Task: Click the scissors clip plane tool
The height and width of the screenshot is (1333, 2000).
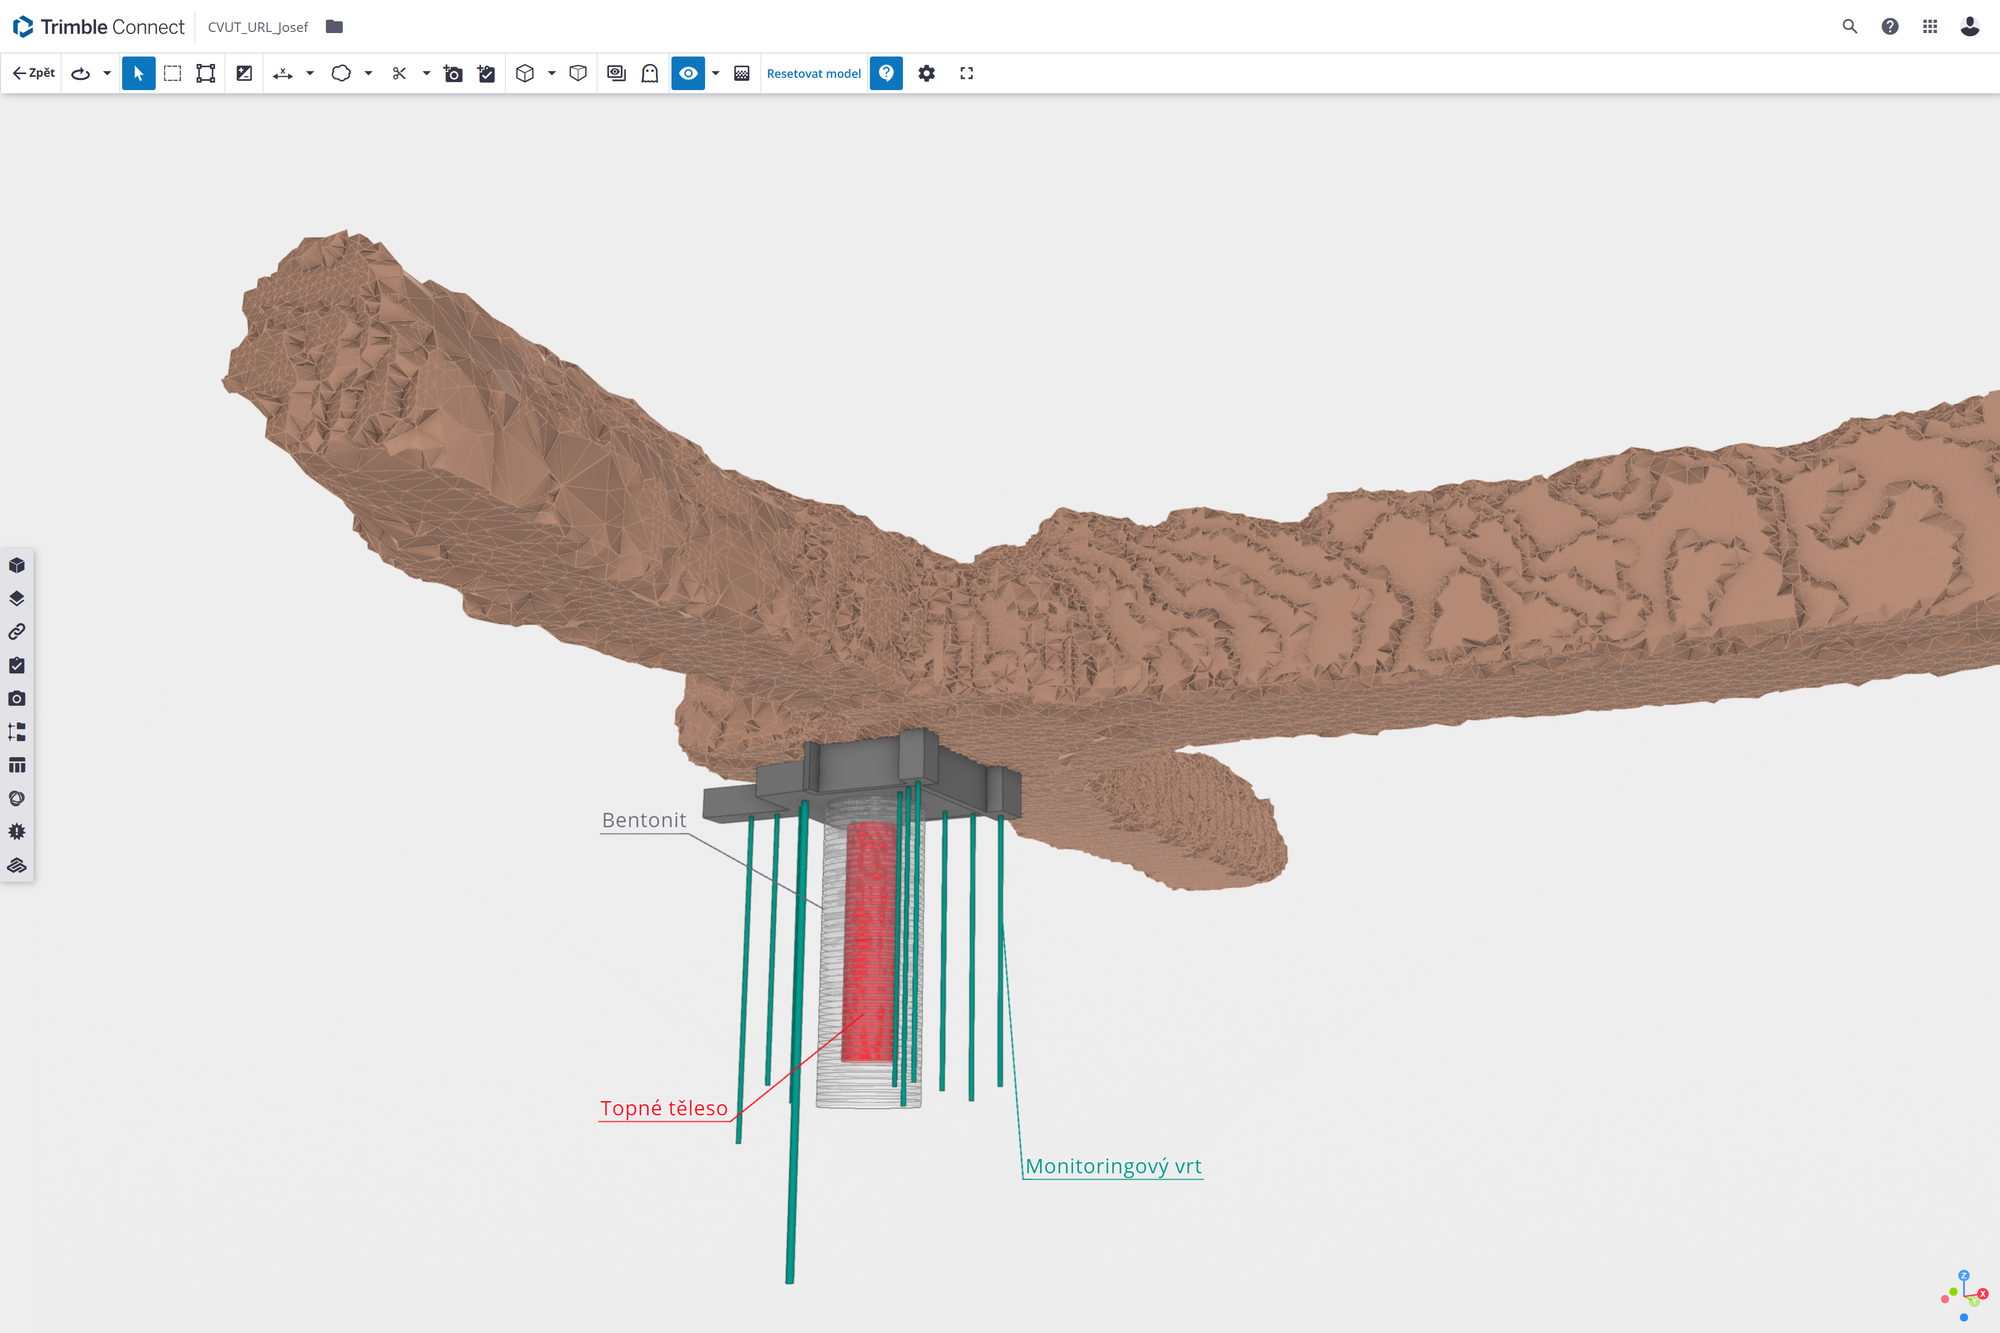Action: coord(399,73)
